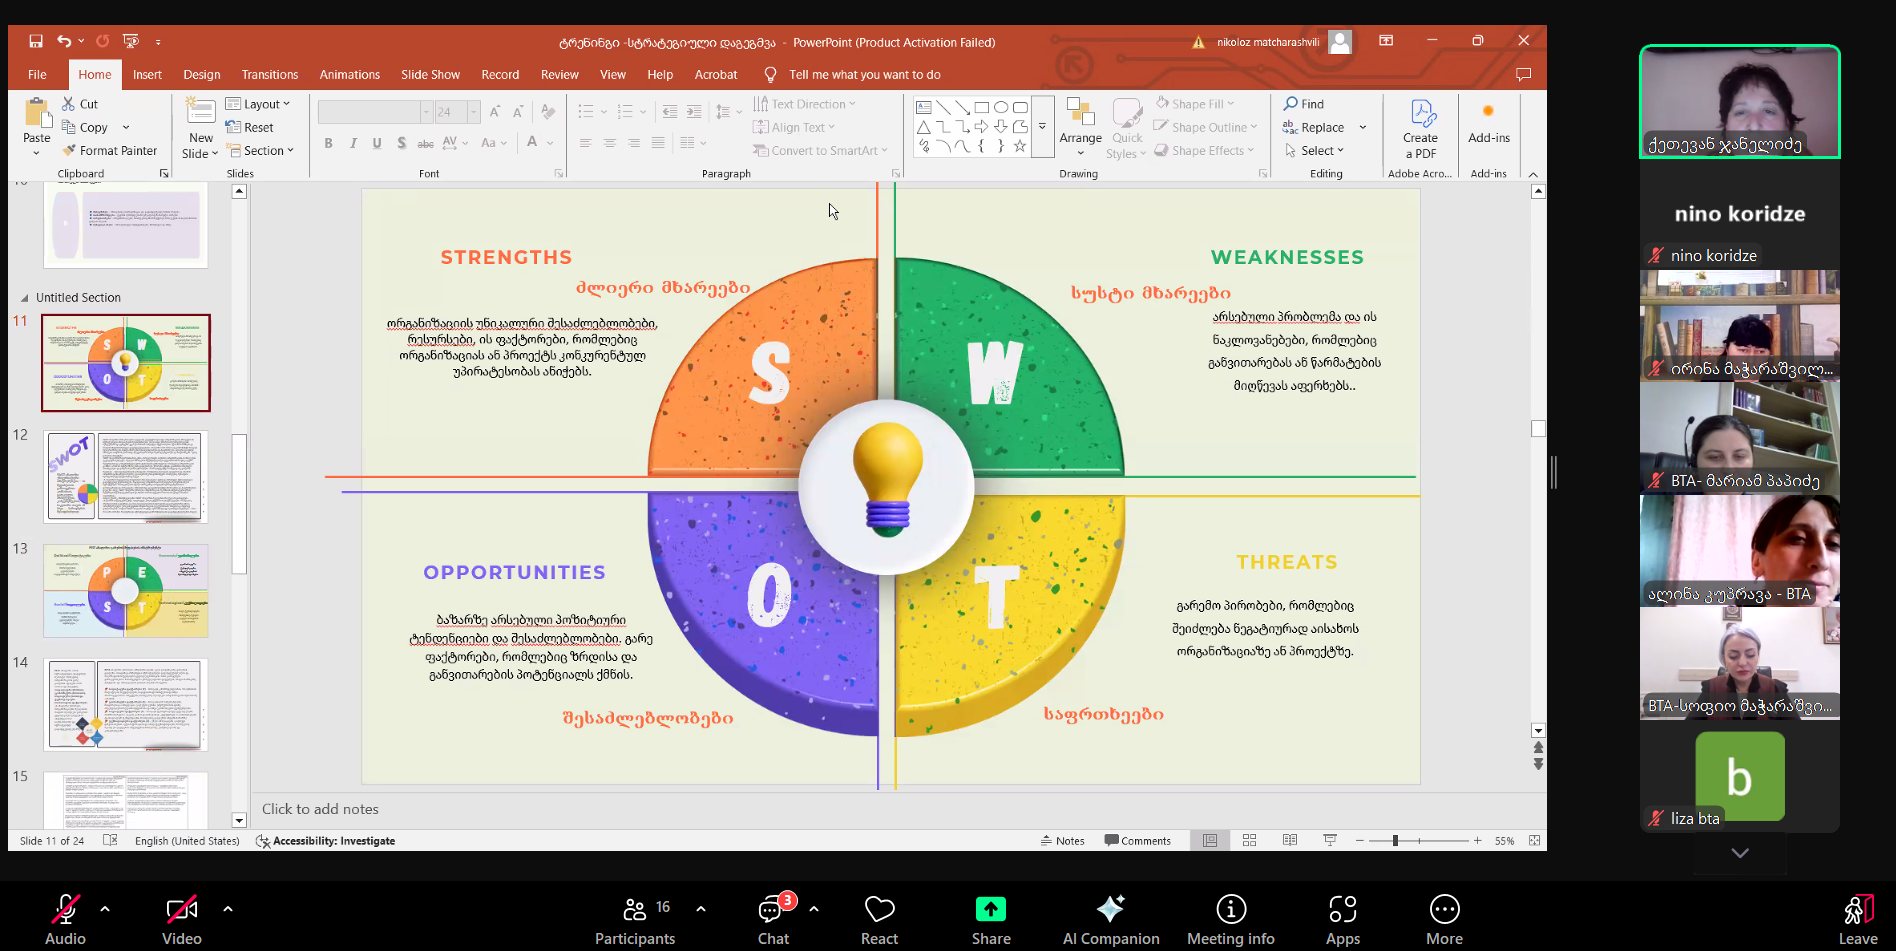Open Arrange options

(x=1081, y=127)
